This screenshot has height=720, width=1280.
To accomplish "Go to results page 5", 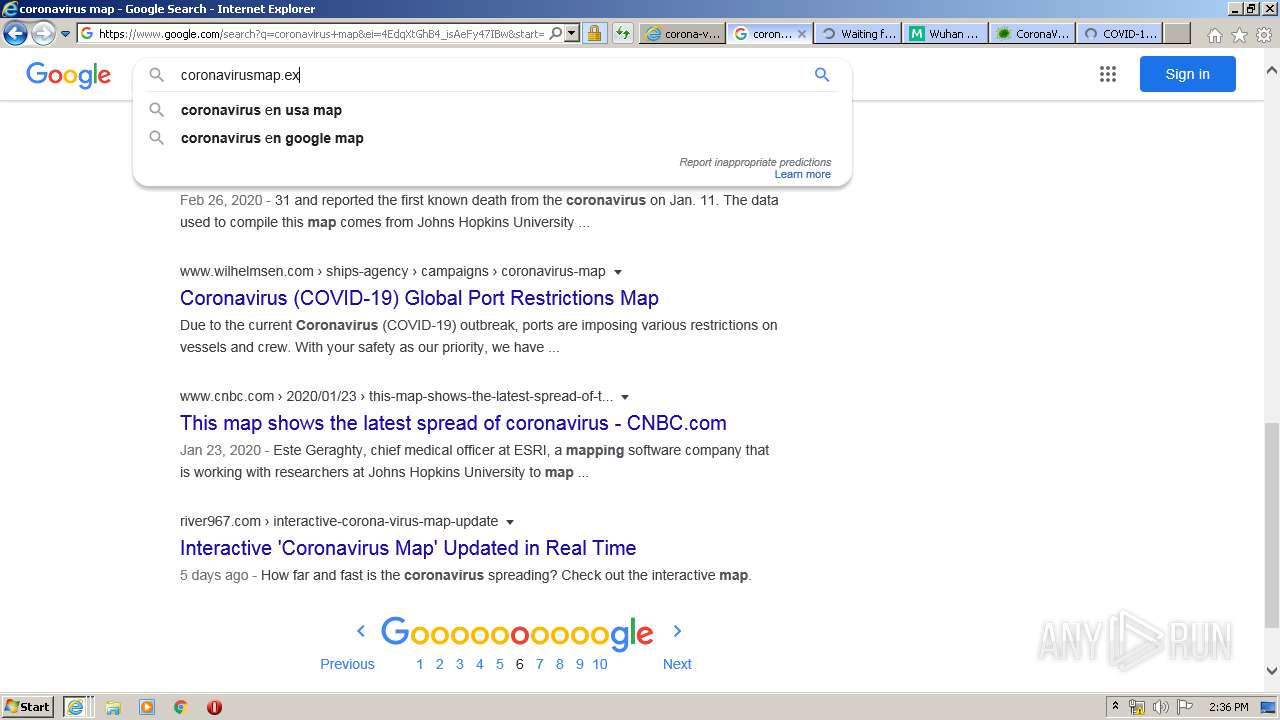I will [x=500, y=664].
